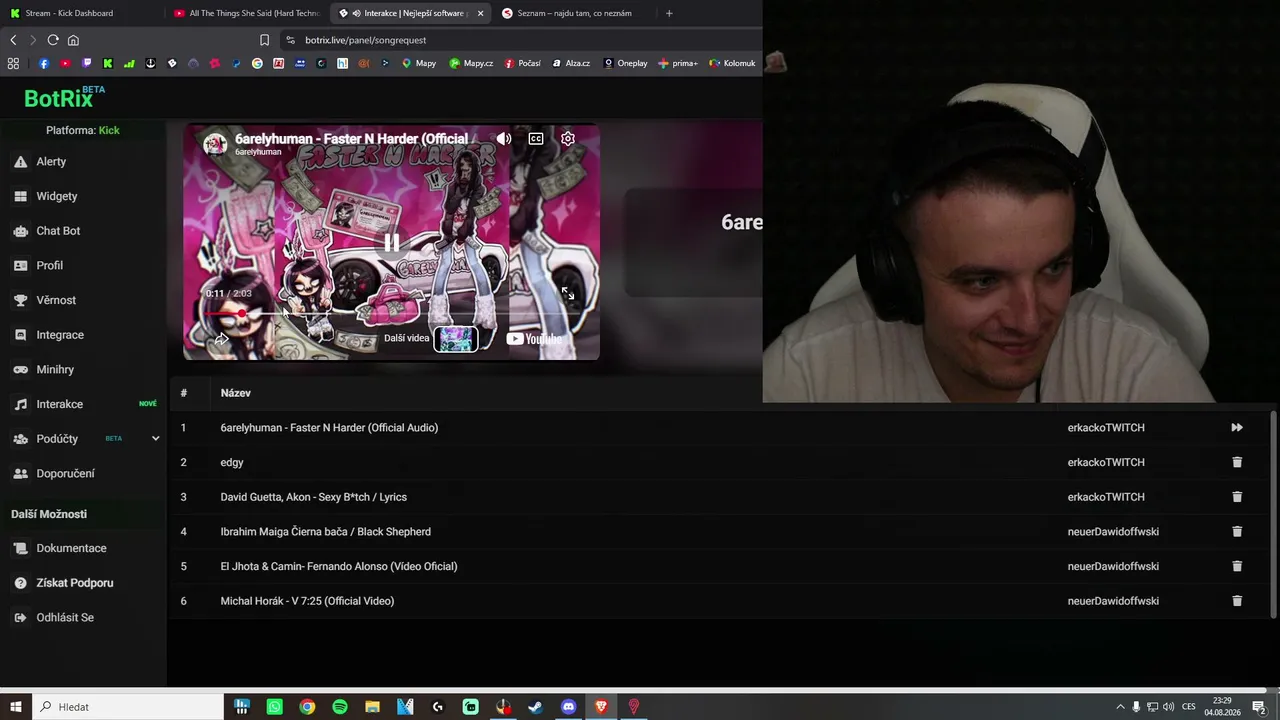
Task: Delete the Michal Horák V 7:25 song
Action: 1237,601
